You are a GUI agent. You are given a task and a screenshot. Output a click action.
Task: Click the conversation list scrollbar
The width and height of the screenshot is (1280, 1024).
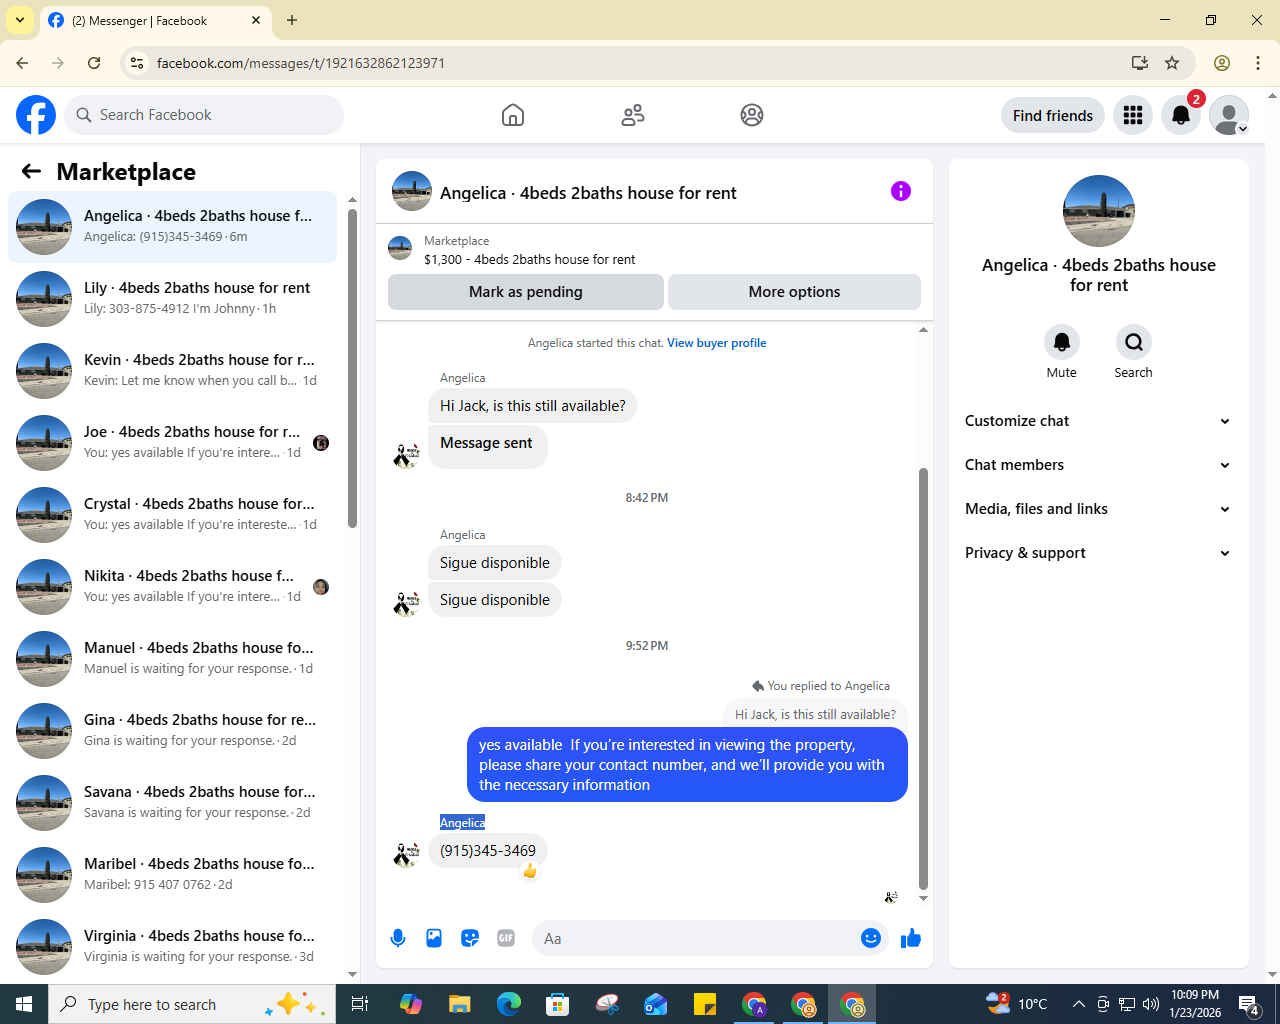[352, 368]
